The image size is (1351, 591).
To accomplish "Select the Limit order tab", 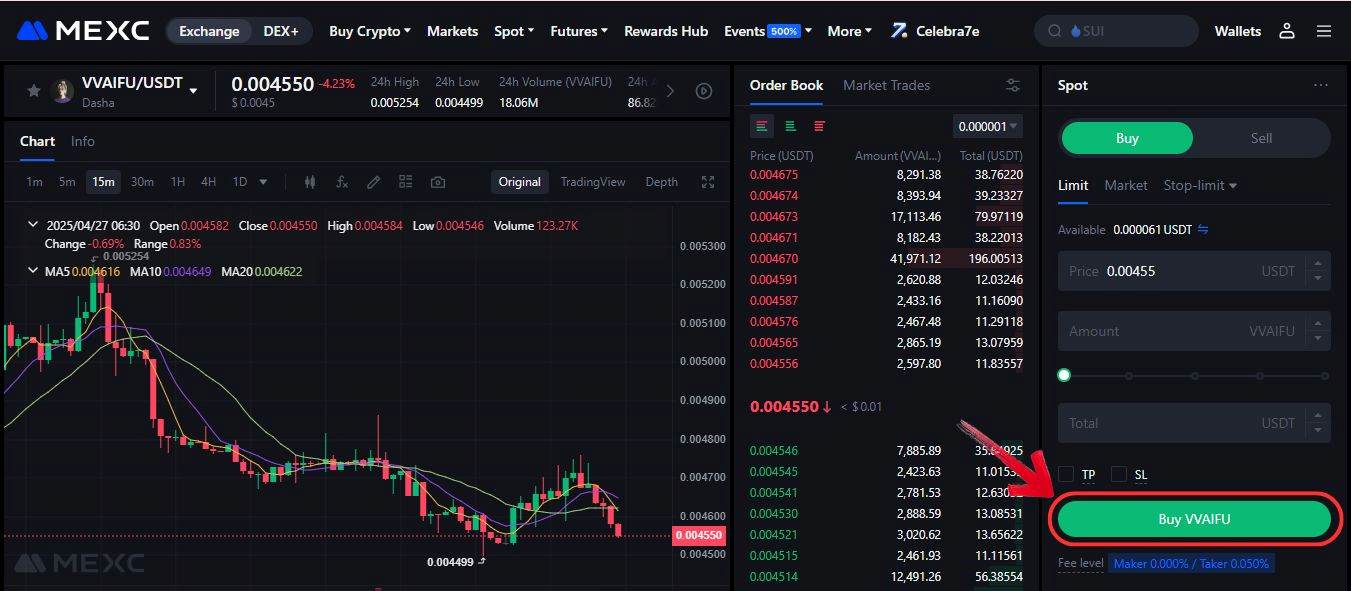I will coord(1073,185).
